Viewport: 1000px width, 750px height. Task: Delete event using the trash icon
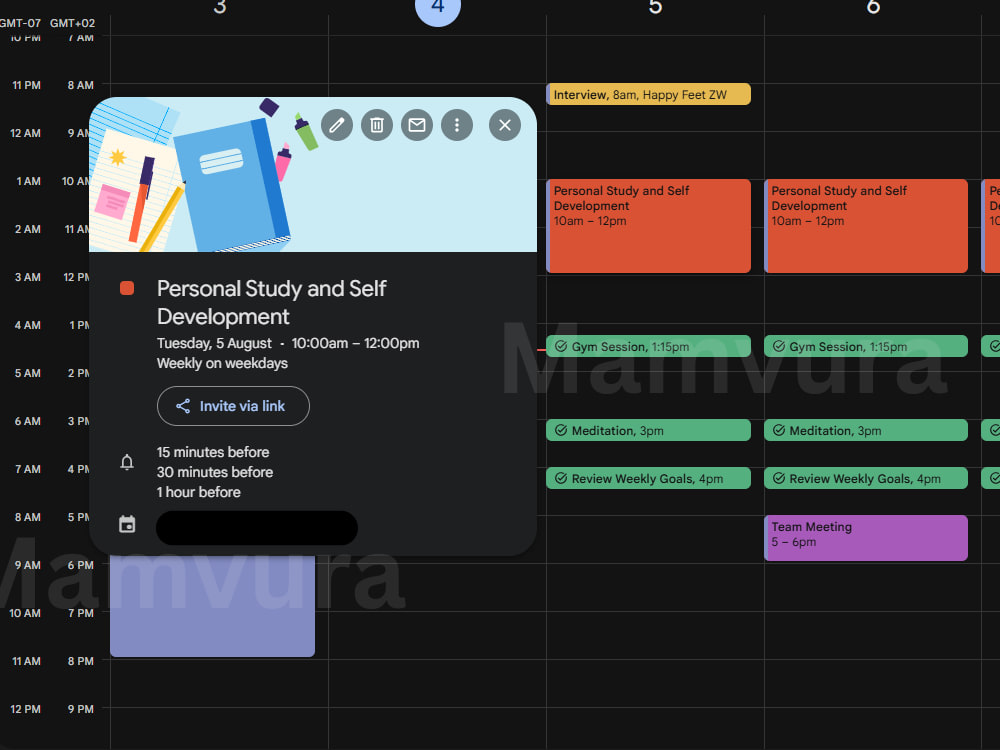(377, 125)
